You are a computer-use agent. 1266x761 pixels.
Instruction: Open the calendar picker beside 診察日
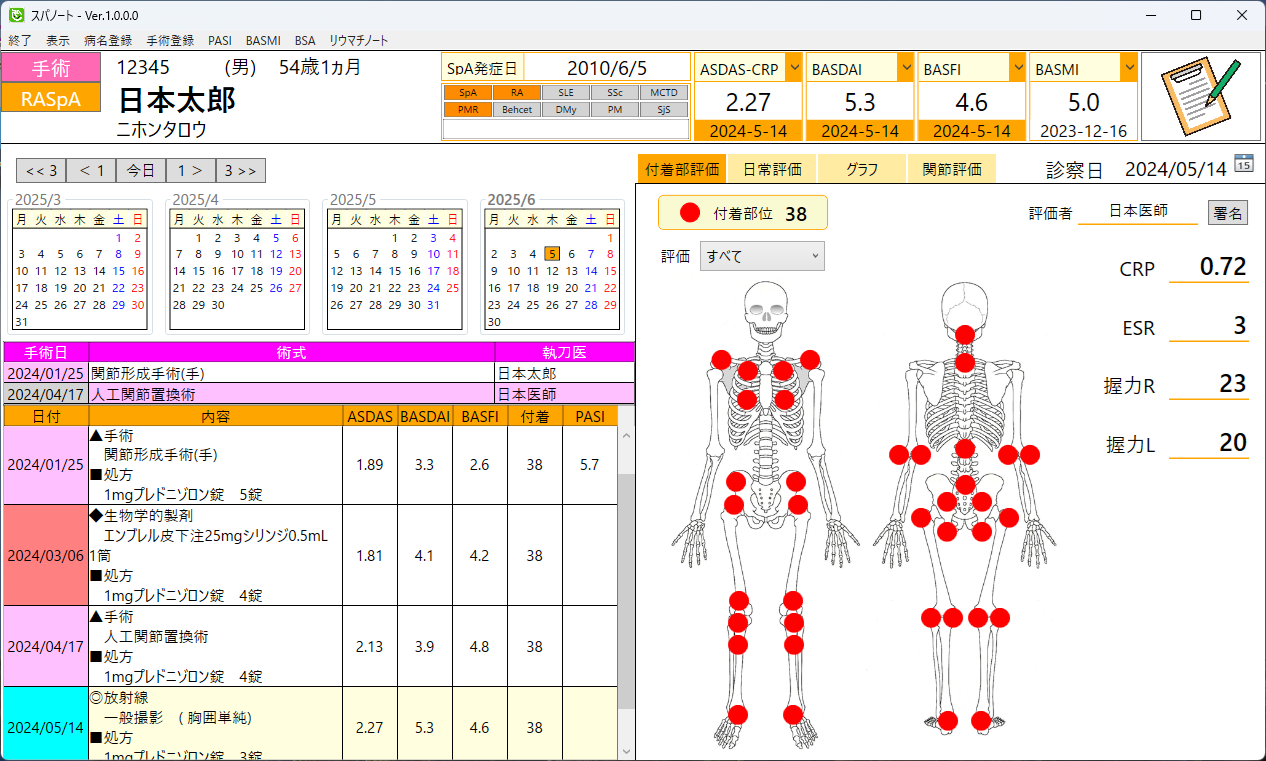click(x=1243, y=164)
